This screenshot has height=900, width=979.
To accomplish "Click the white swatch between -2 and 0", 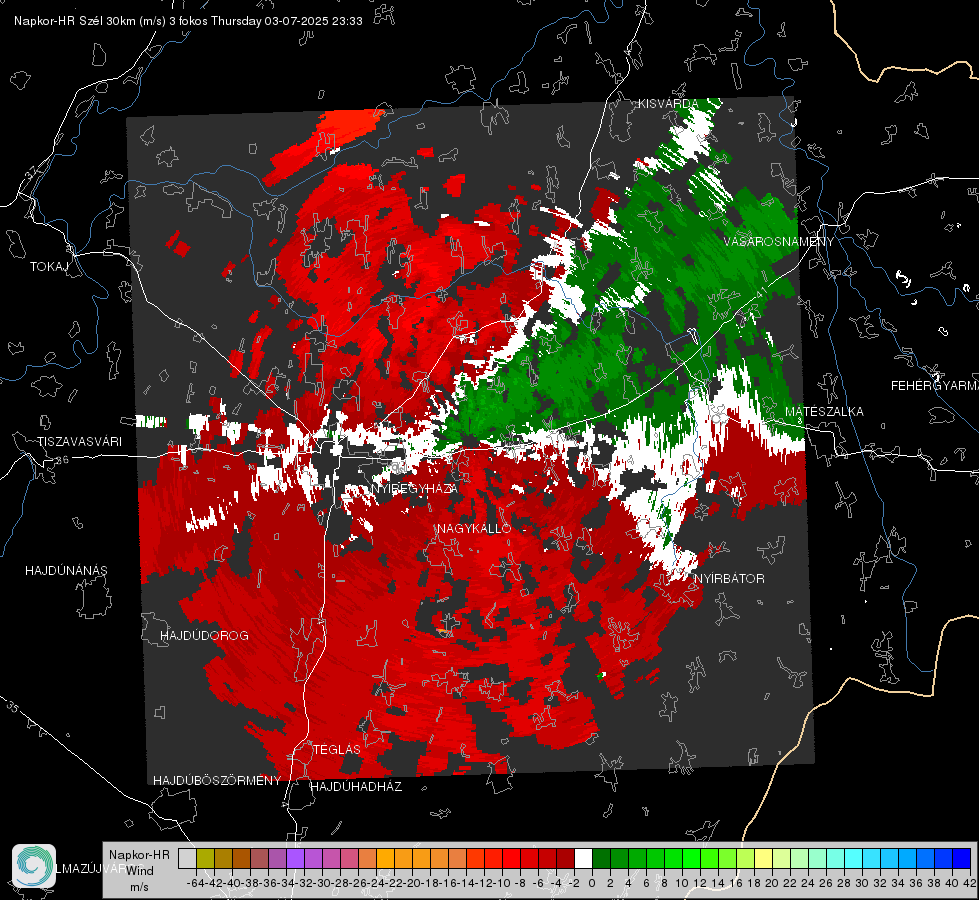I will pos(583,858).
